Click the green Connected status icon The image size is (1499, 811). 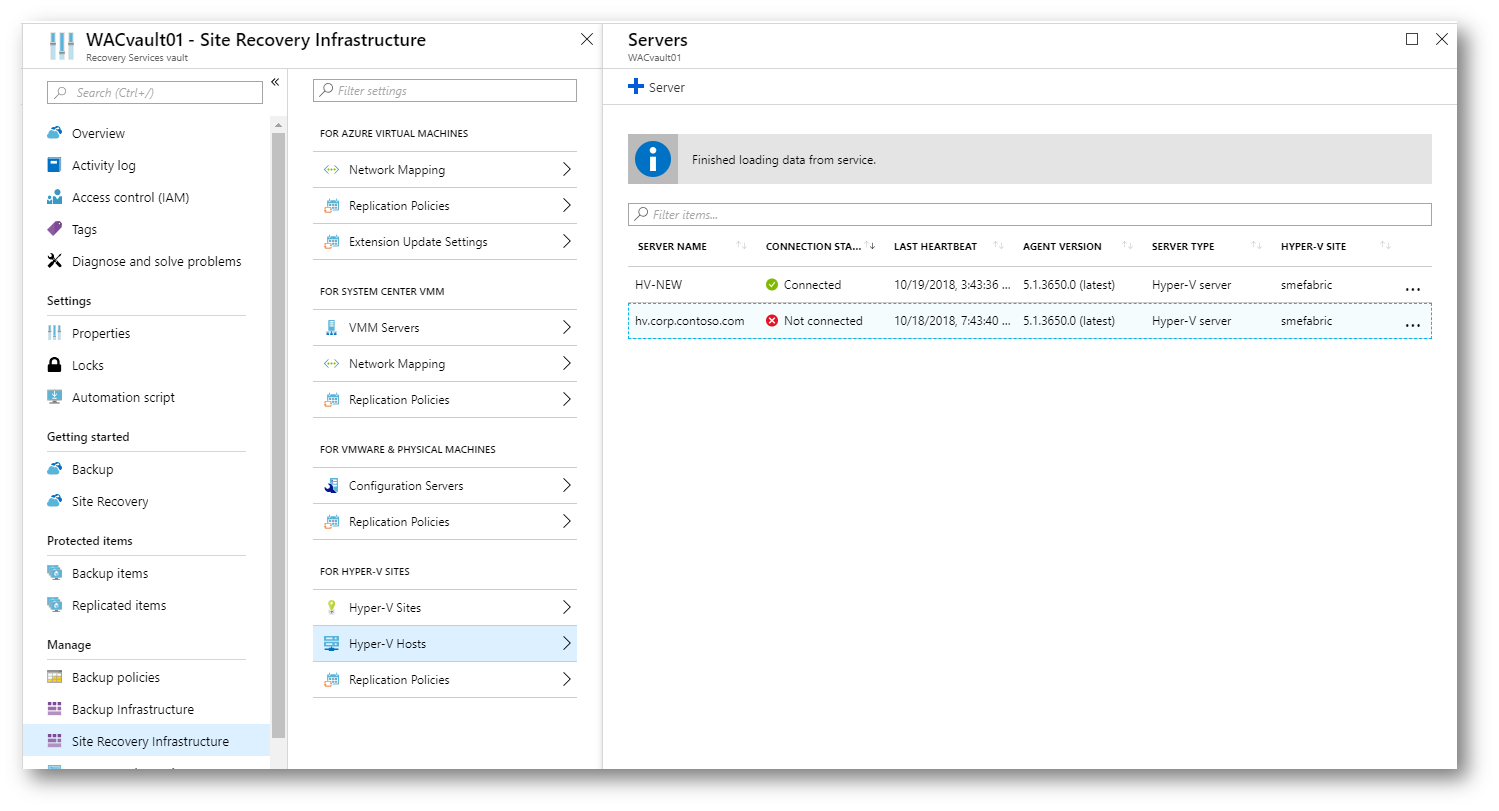(772, 285)
